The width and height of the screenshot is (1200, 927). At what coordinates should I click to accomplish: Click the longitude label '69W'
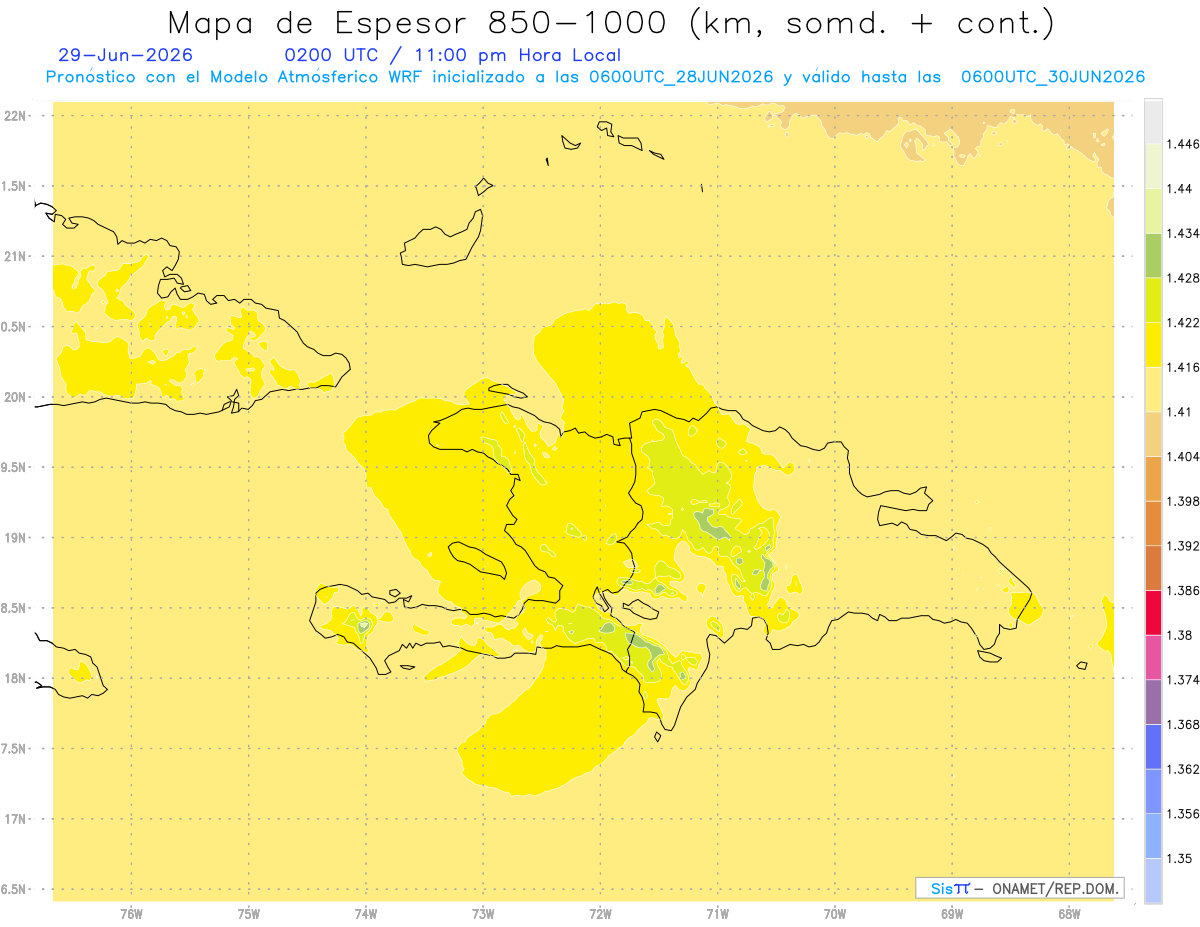(x=952, y=913)
